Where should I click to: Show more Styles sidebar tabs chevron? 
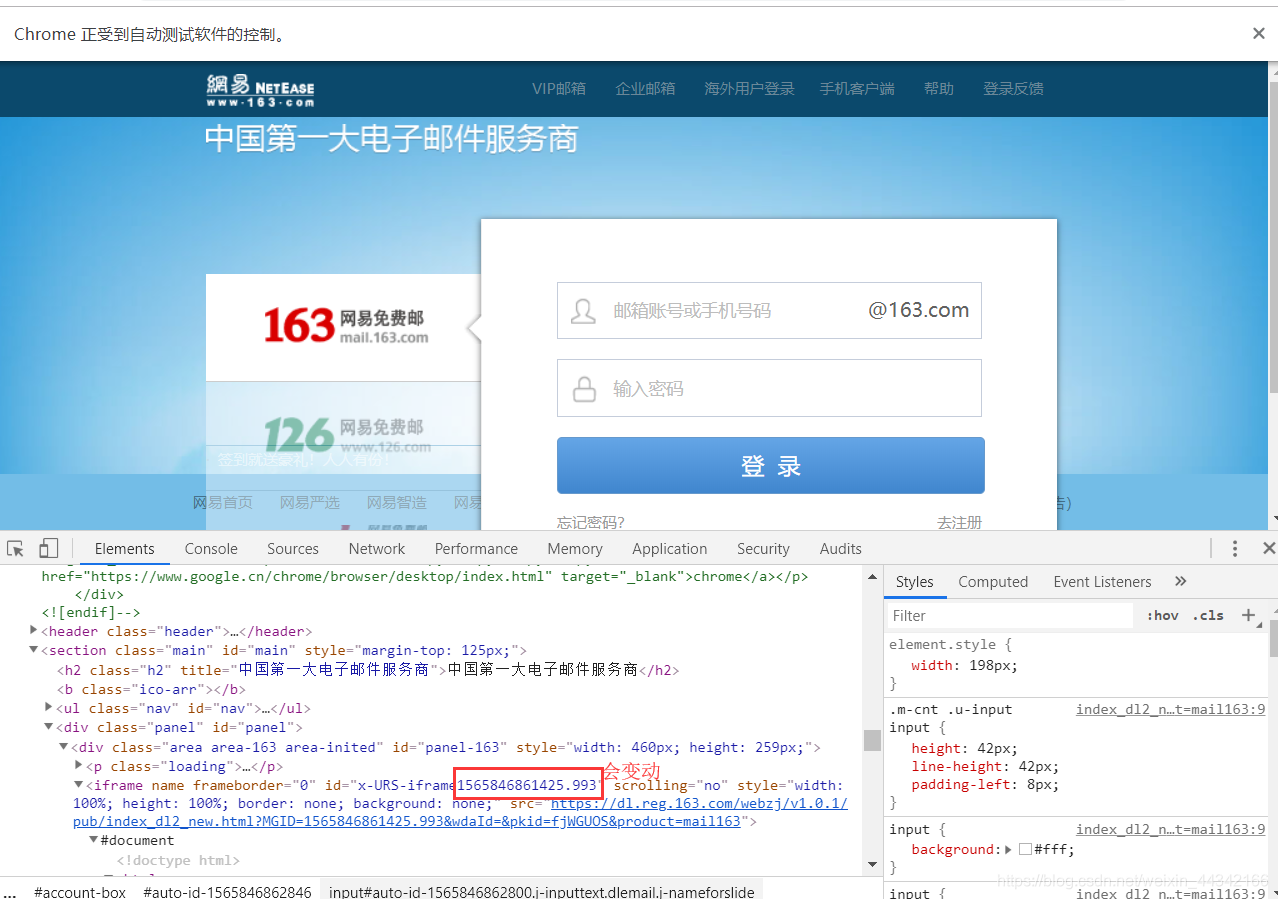click(1180, 581)
